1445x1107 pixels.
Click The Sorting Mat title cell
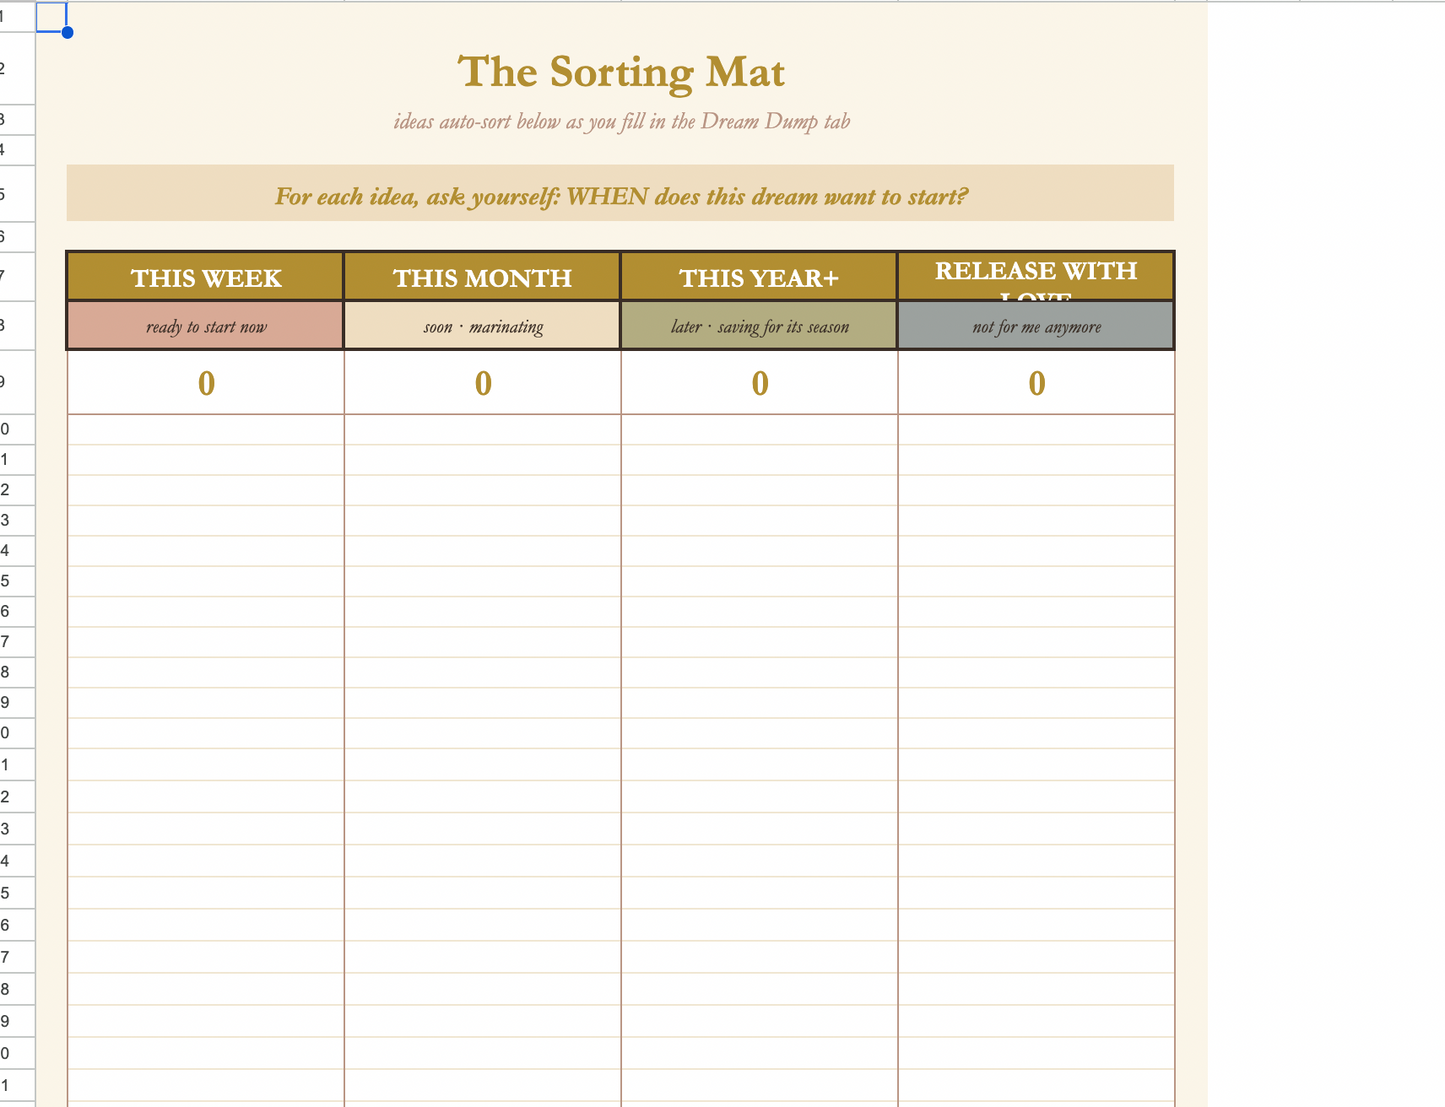coord(620,71)
